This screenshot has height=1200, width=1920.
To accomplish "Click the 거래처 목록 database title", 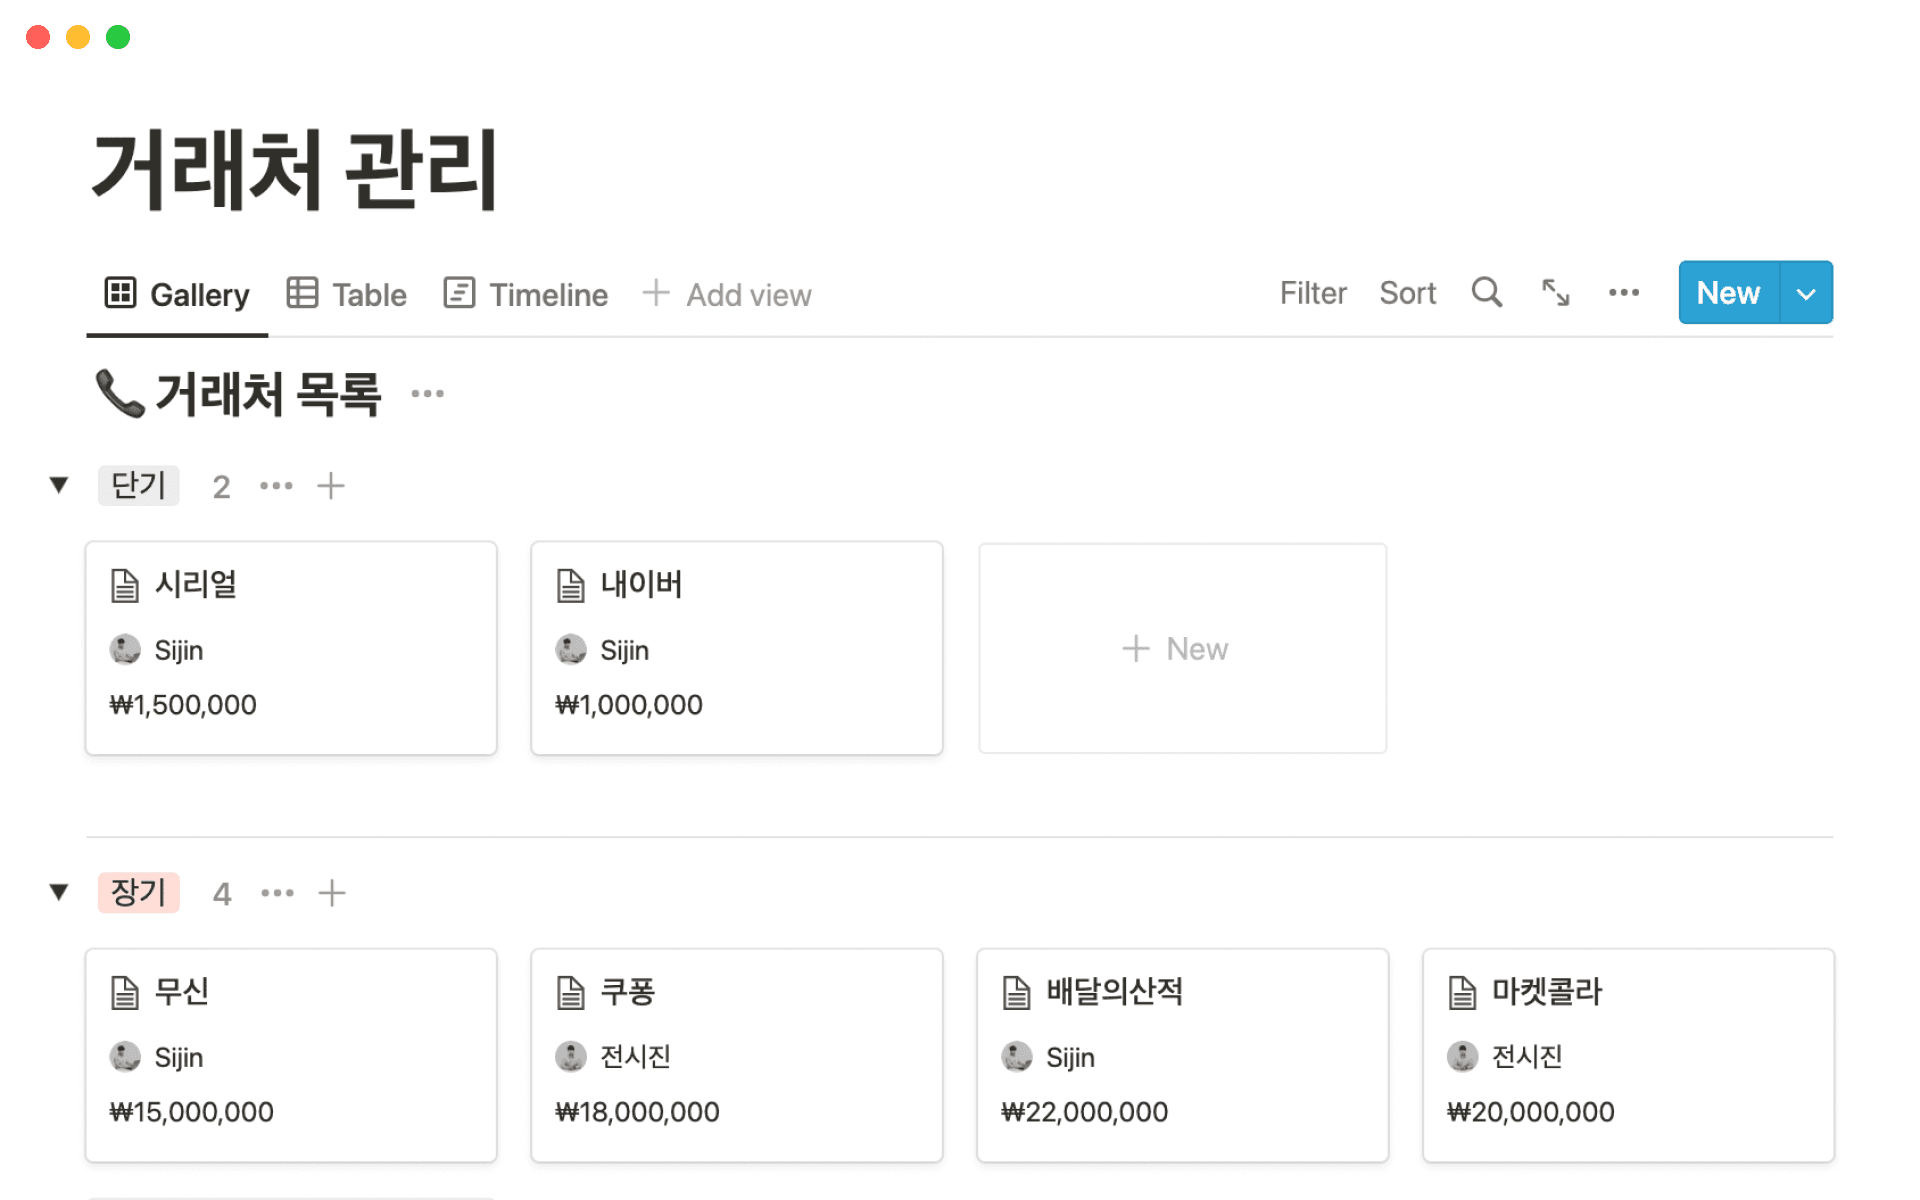I will (268, 393).
